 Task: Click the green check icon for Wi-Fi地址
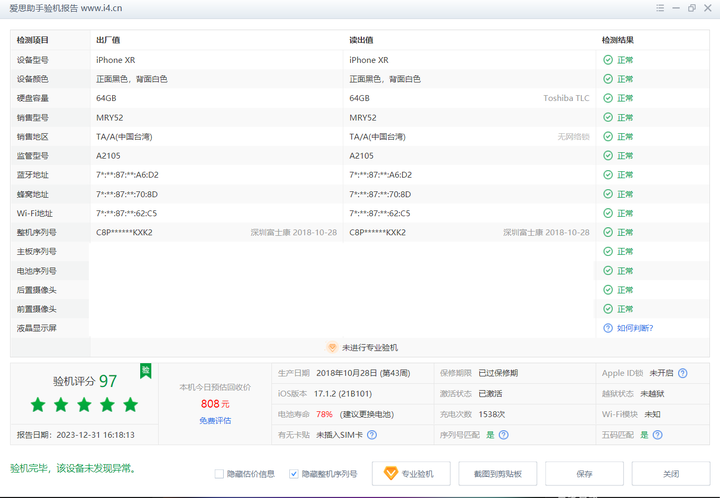click(x=608, y=213)
